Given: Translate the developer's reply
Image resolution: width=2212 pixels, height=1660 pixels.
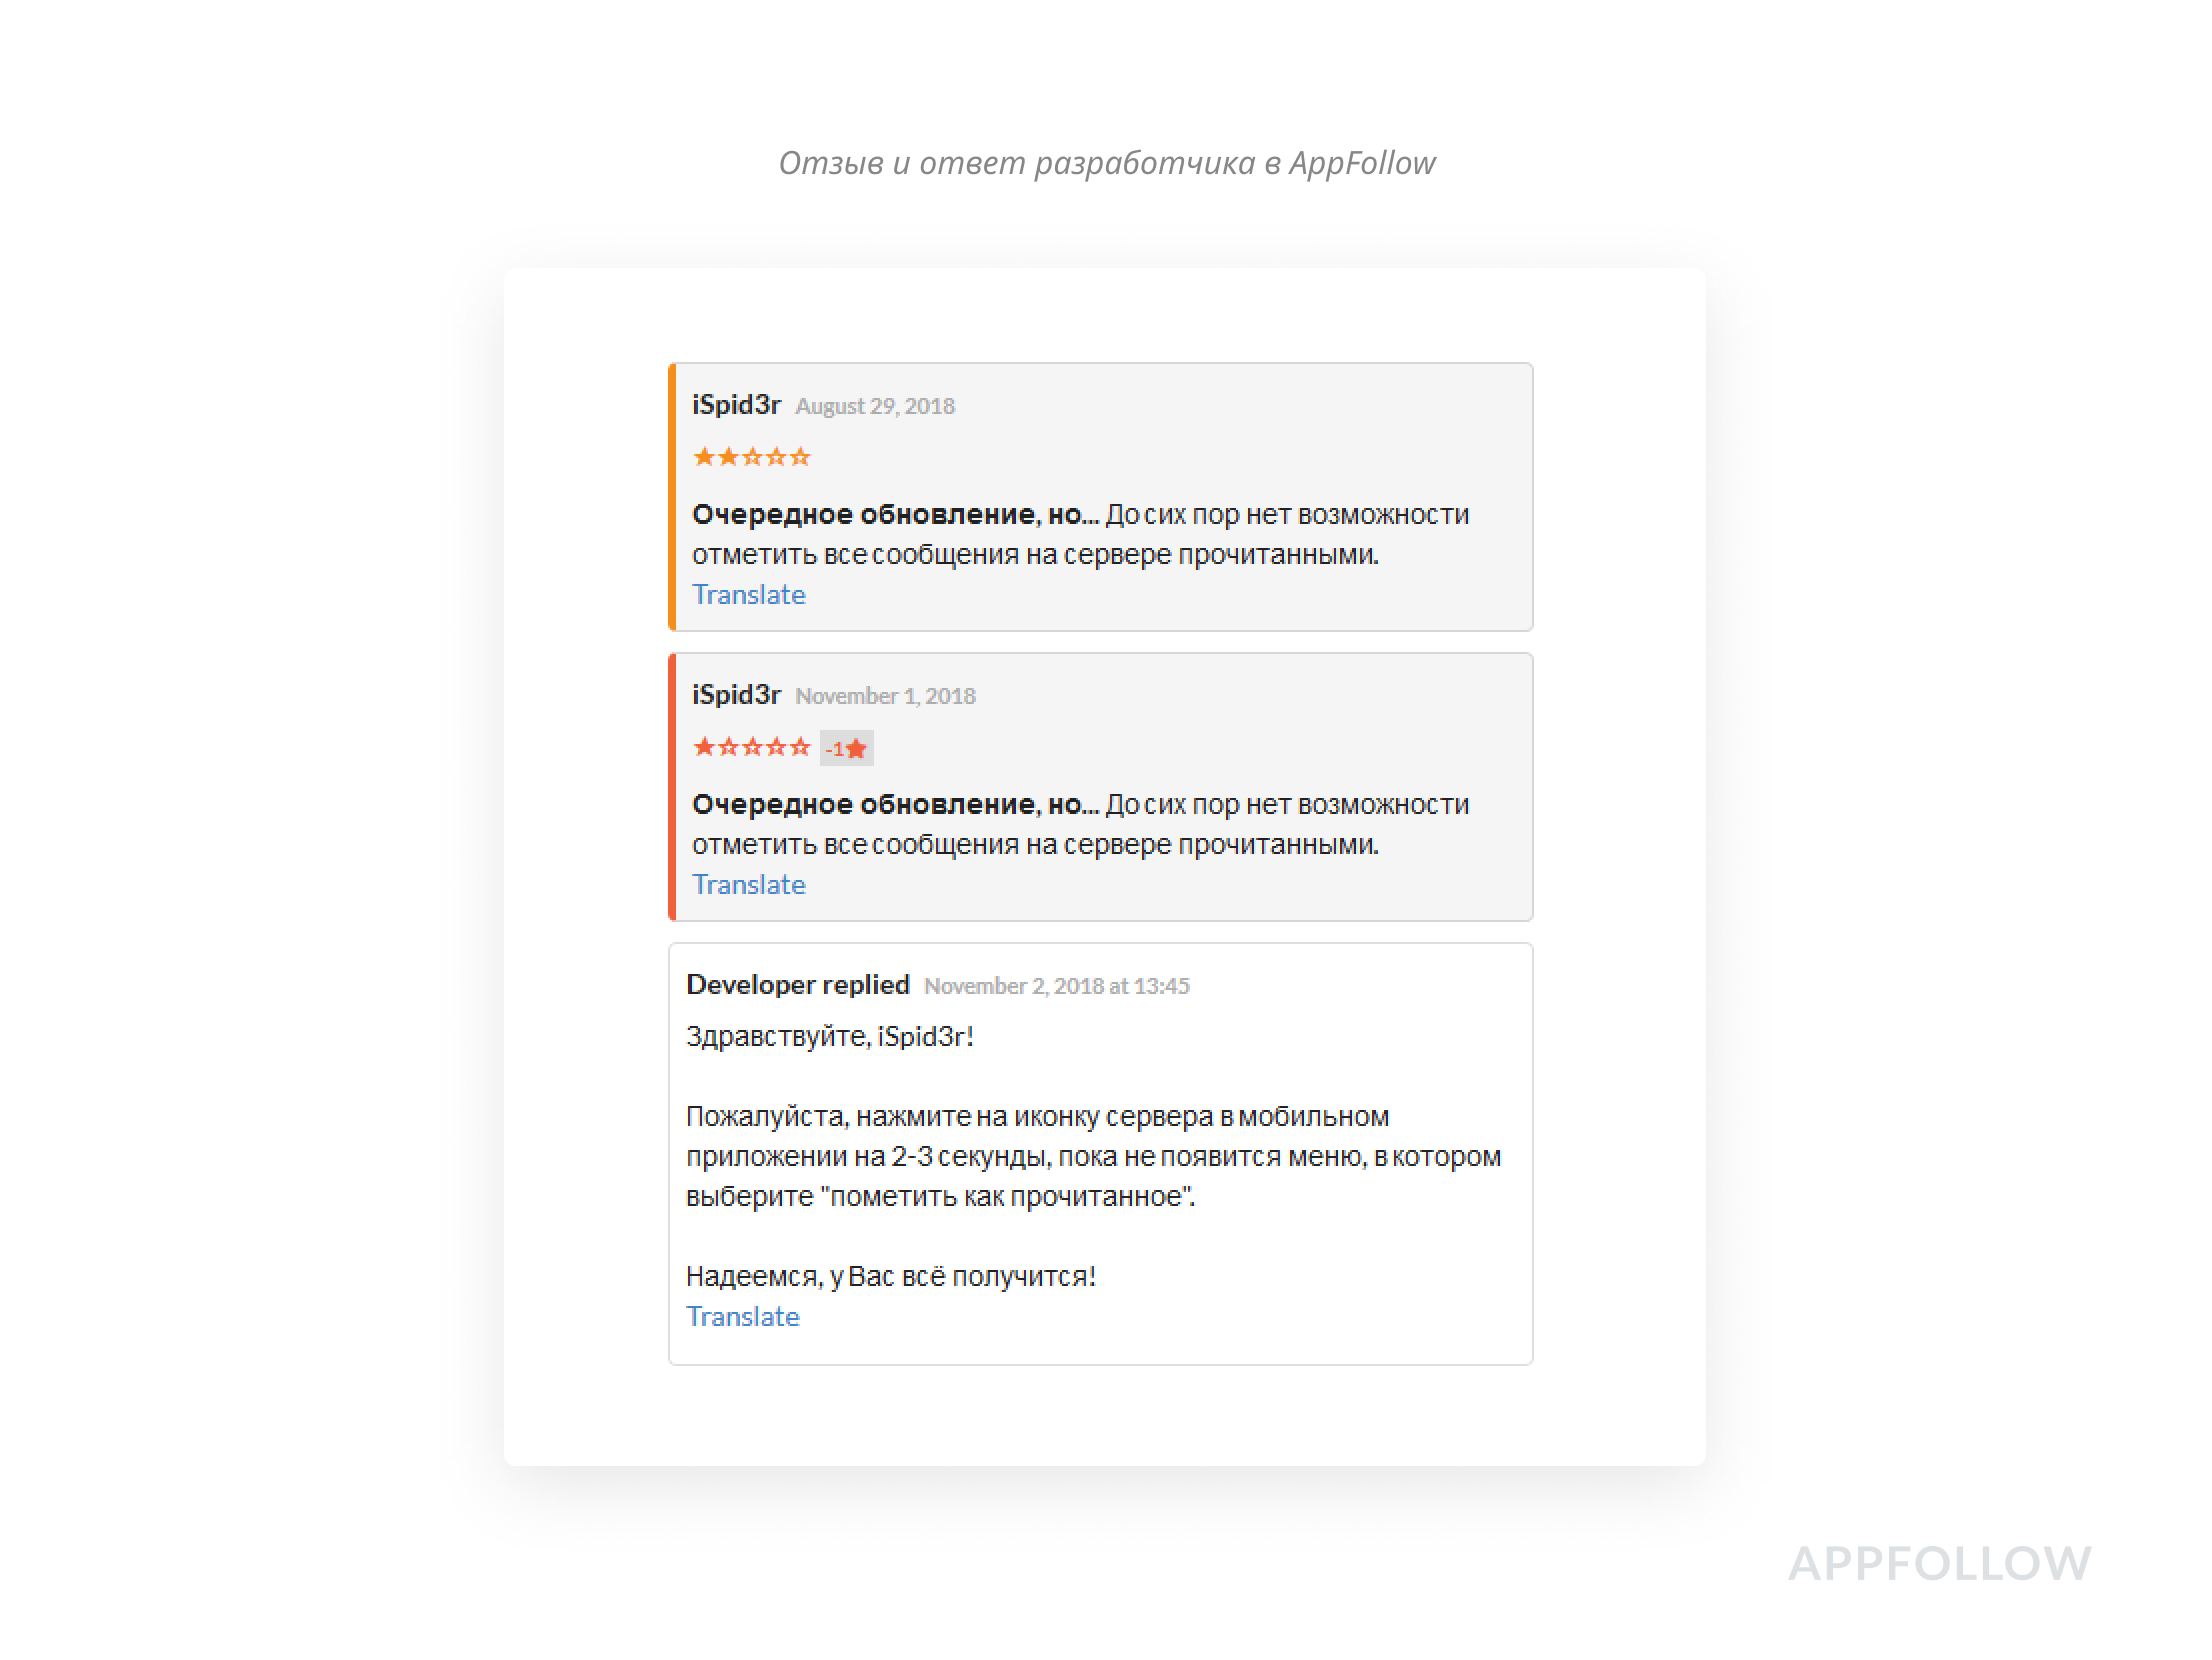Looking at the screenshot, I should (742, 1317).
